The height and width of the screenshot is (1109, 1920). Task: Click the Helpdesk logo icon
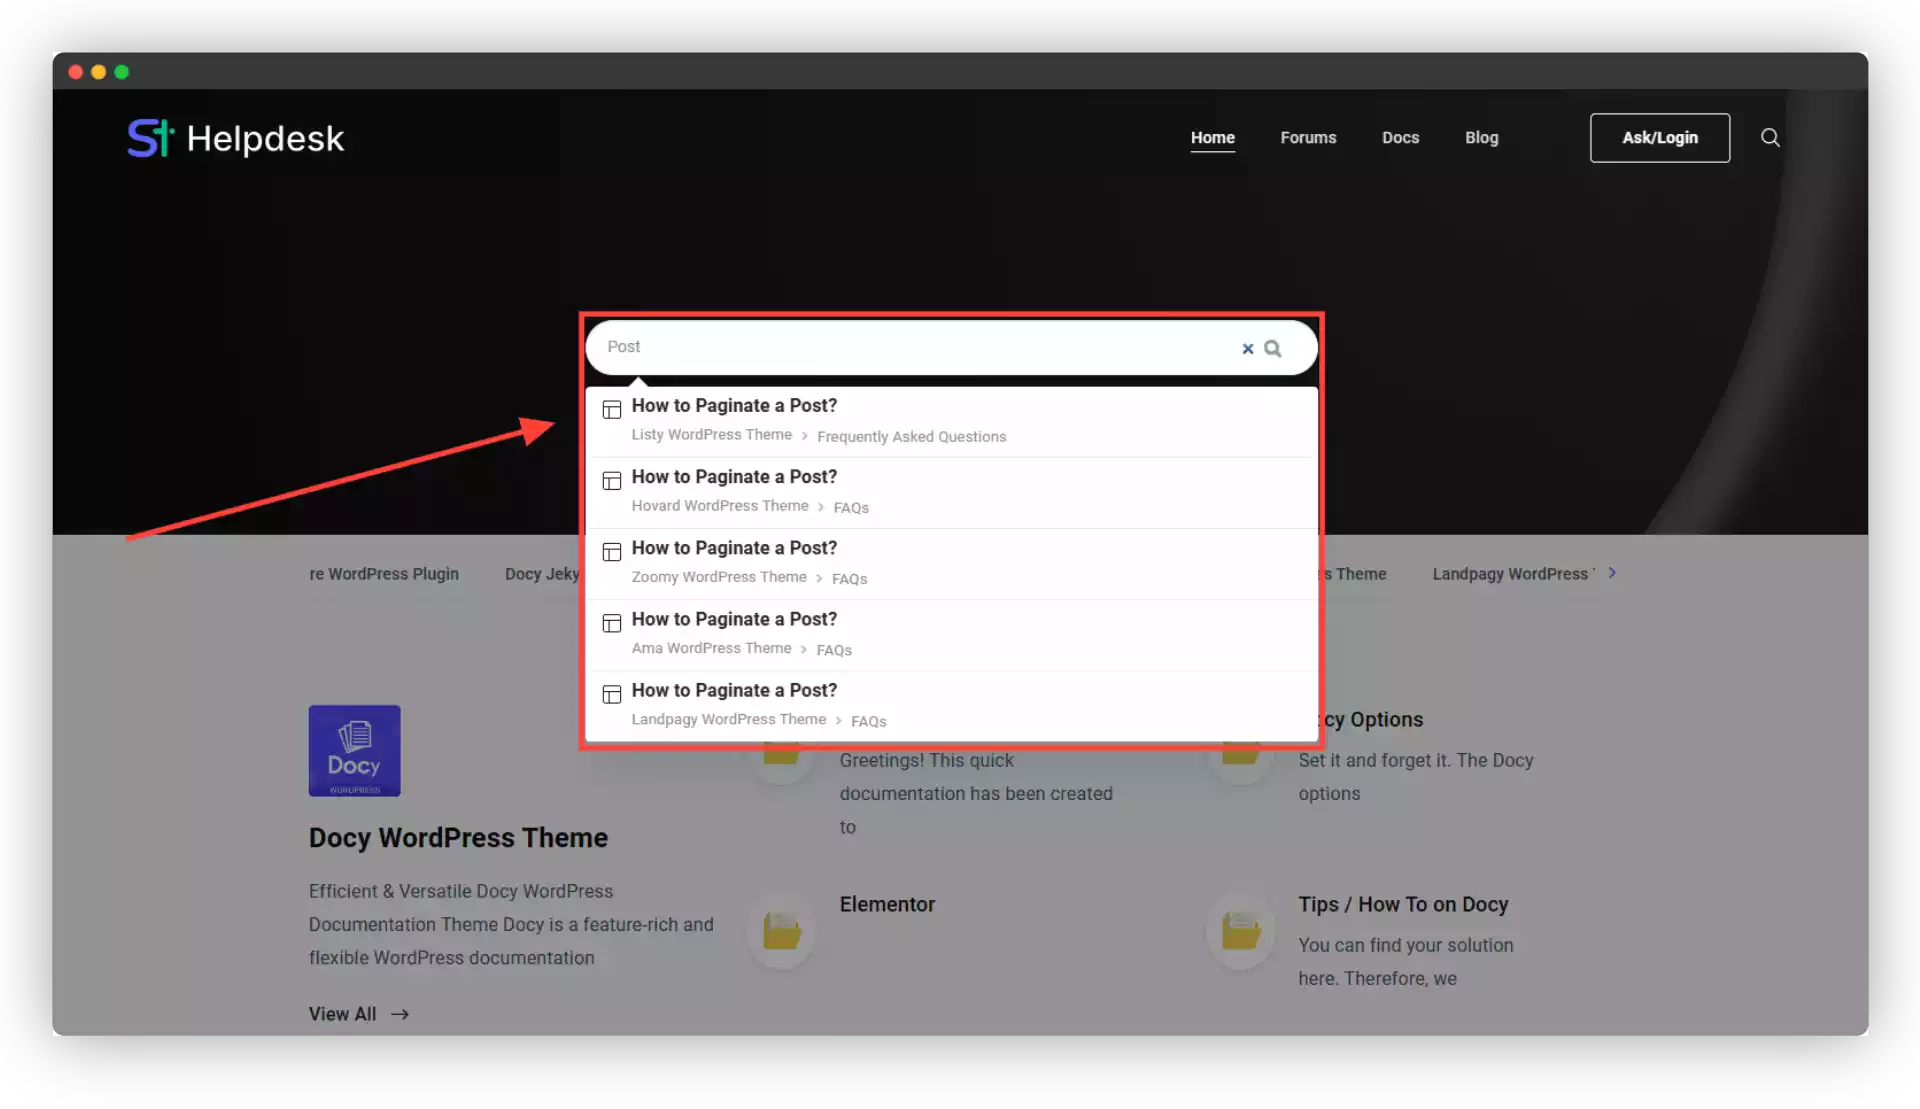tap(151, 137)
